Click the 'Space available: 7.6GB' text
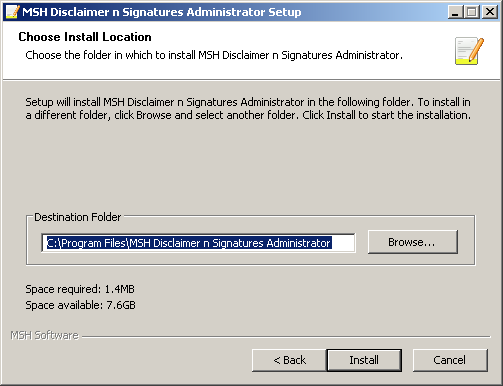Viewport: 503px width, 386px height. point(80,305)
